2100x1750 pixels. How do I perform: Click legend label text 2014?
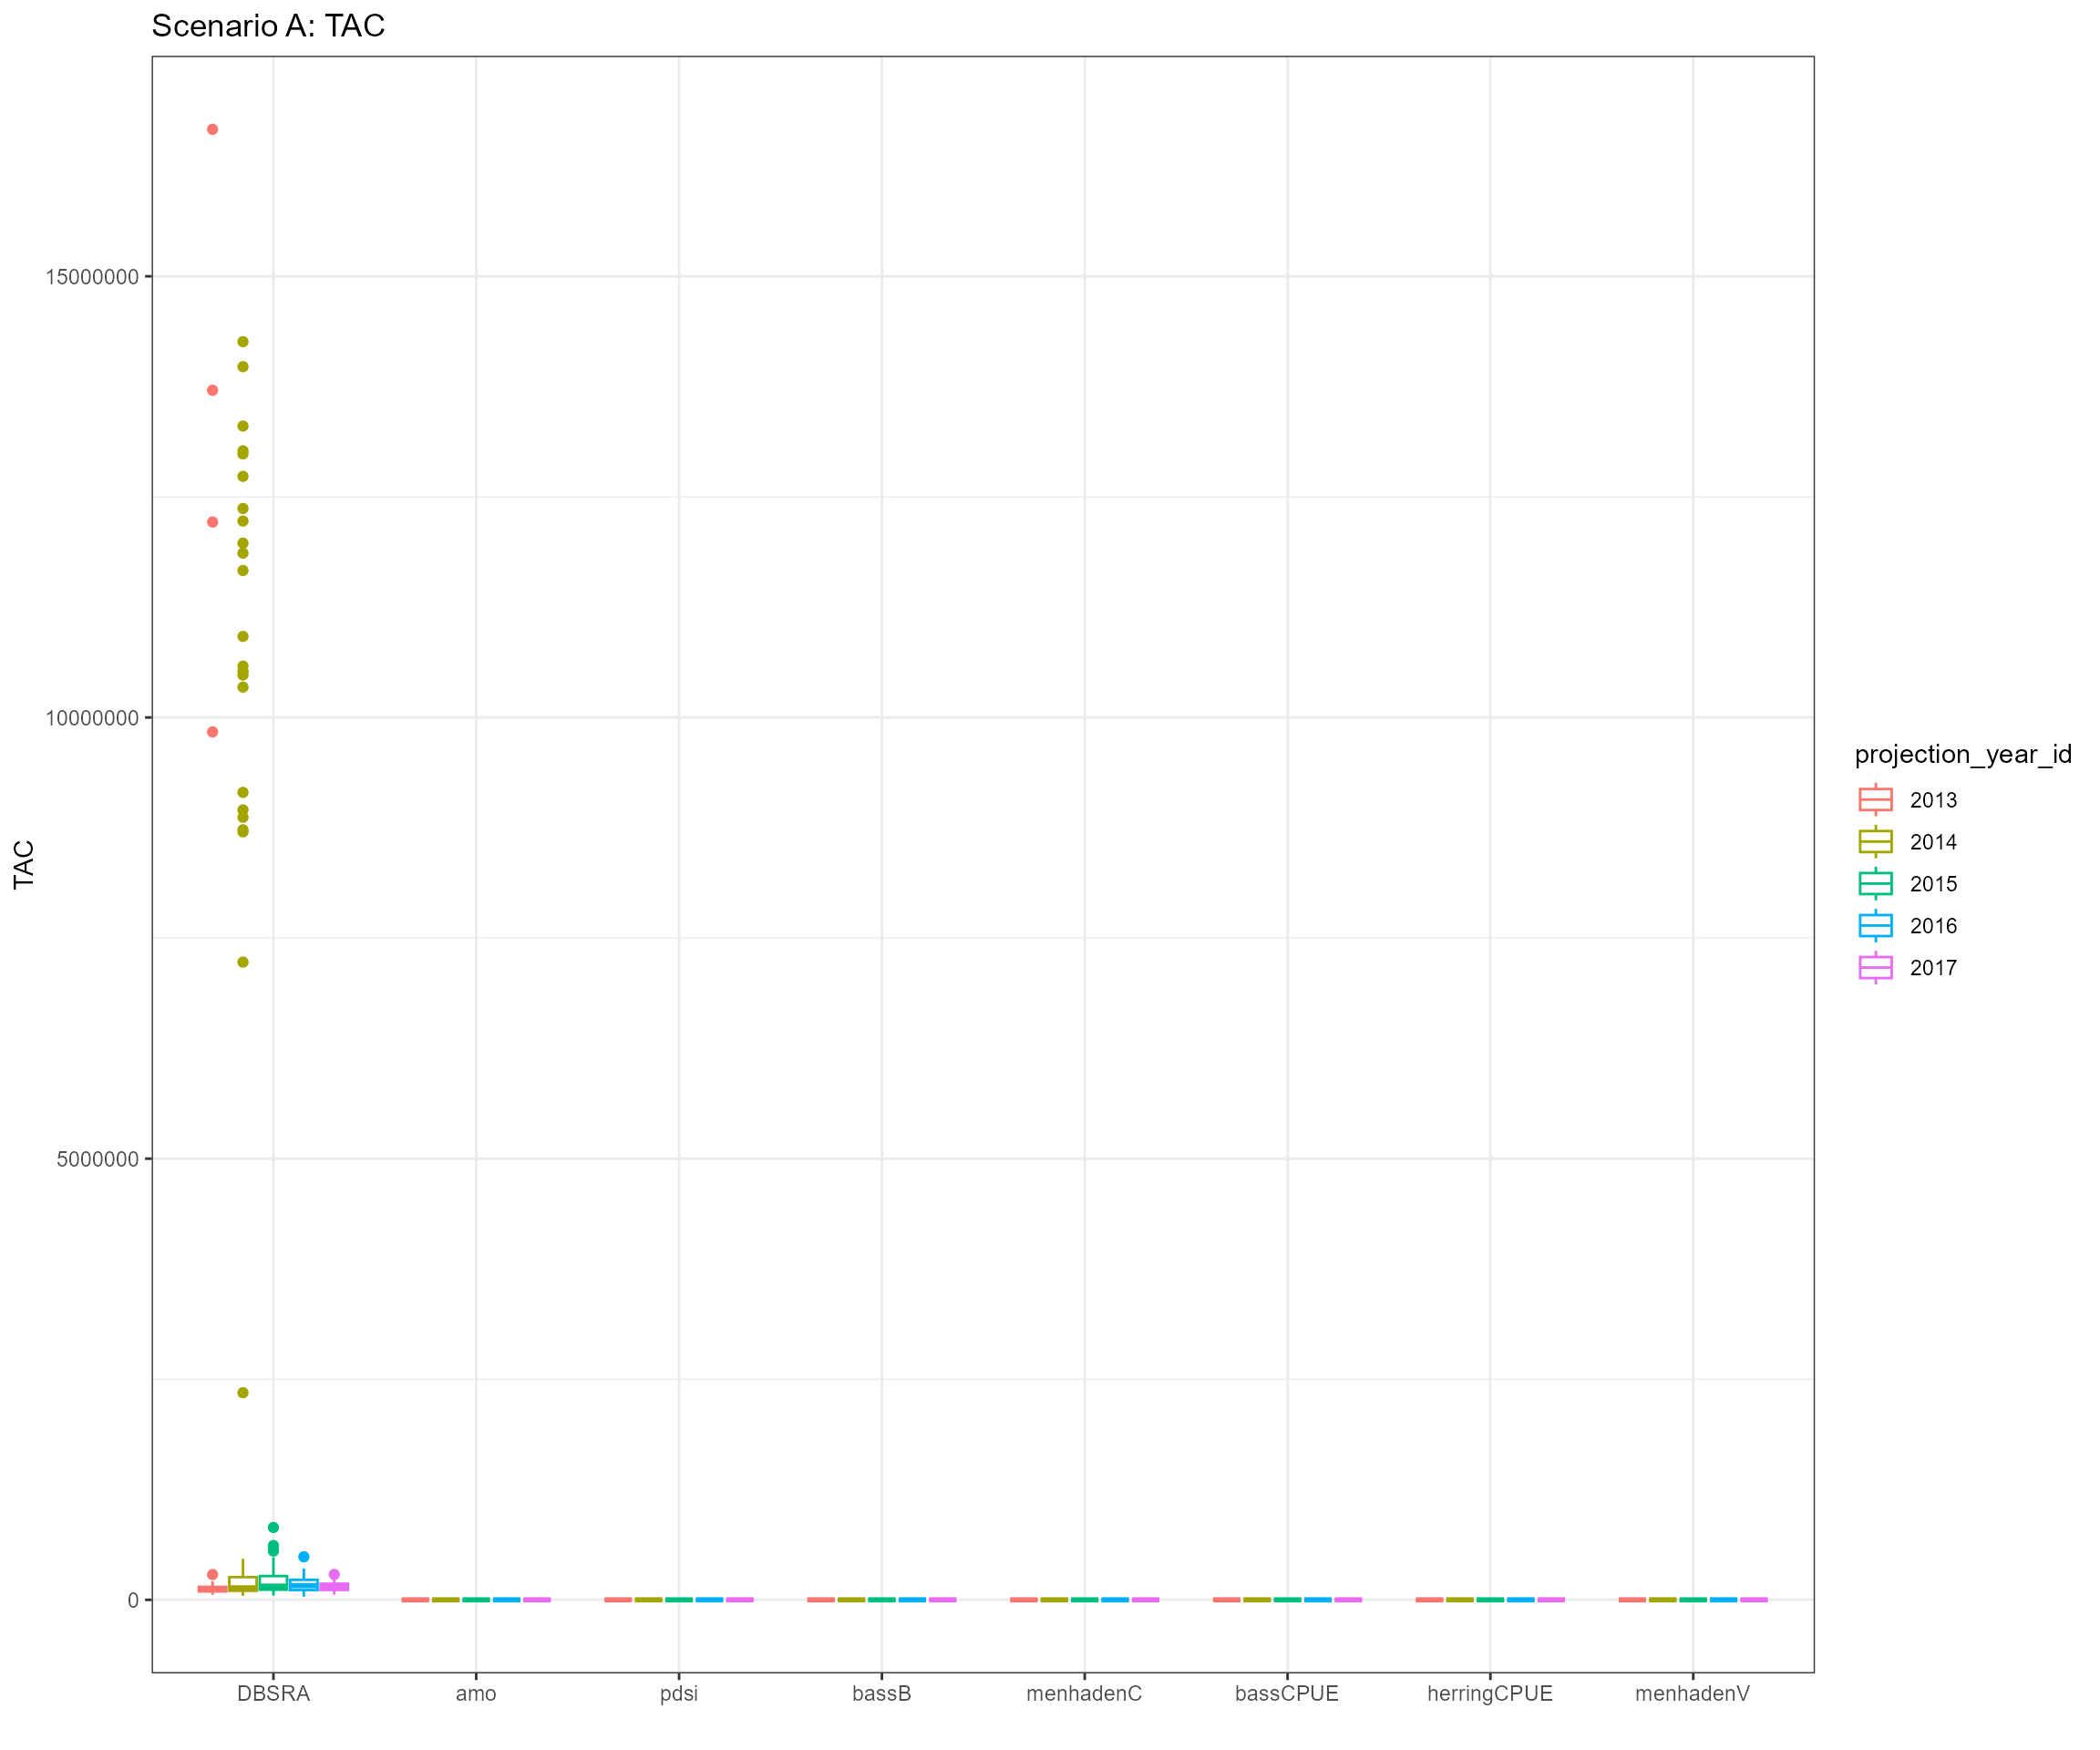1933,842
